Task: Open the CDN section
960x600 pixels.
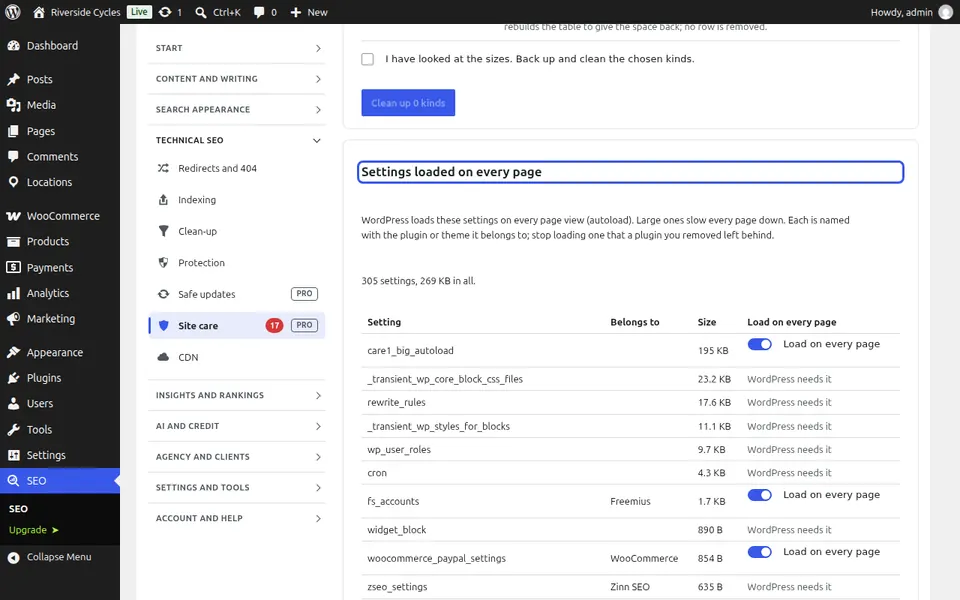Action: click(237, 357)
